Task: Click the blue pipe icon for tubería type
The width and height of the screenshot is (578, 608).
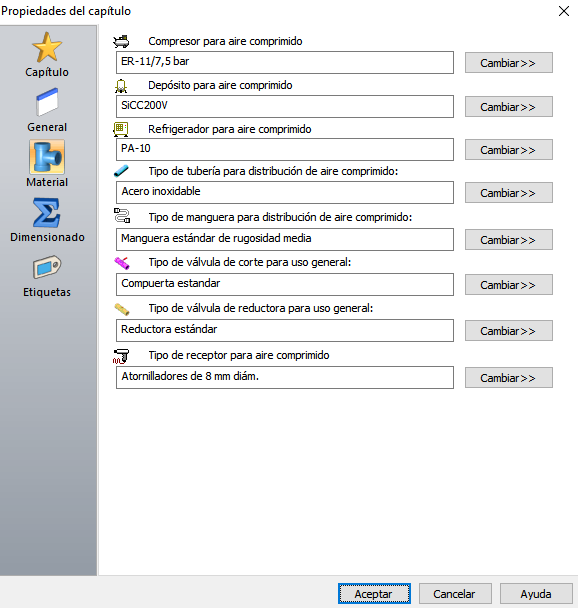Action: click(x=121, y=171)
